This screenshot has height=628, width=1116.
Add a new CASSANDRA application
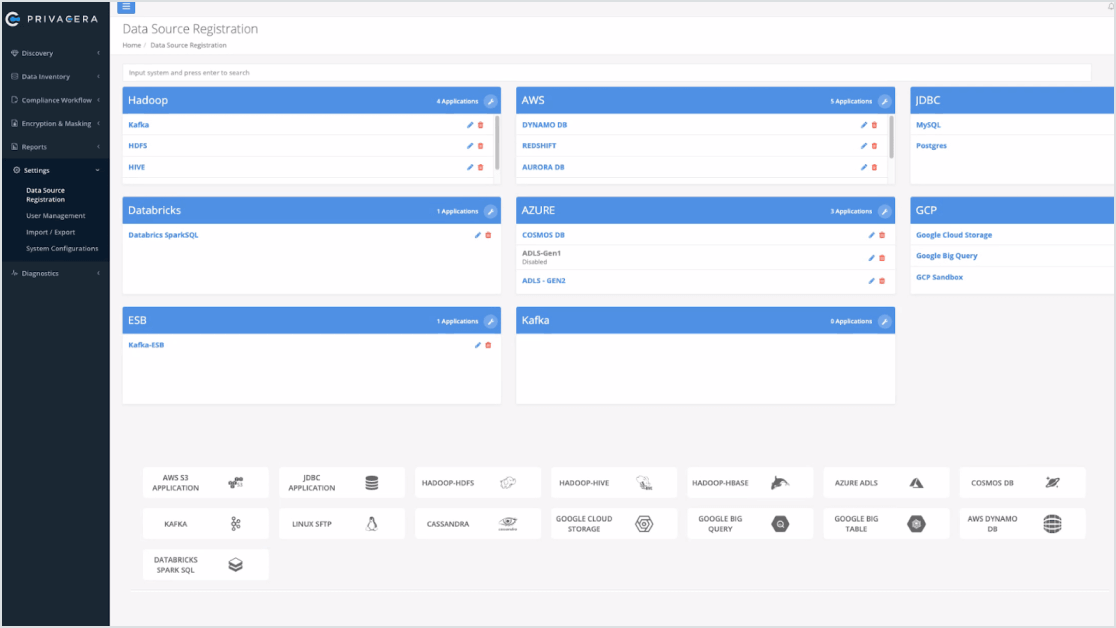click(477, 522)
